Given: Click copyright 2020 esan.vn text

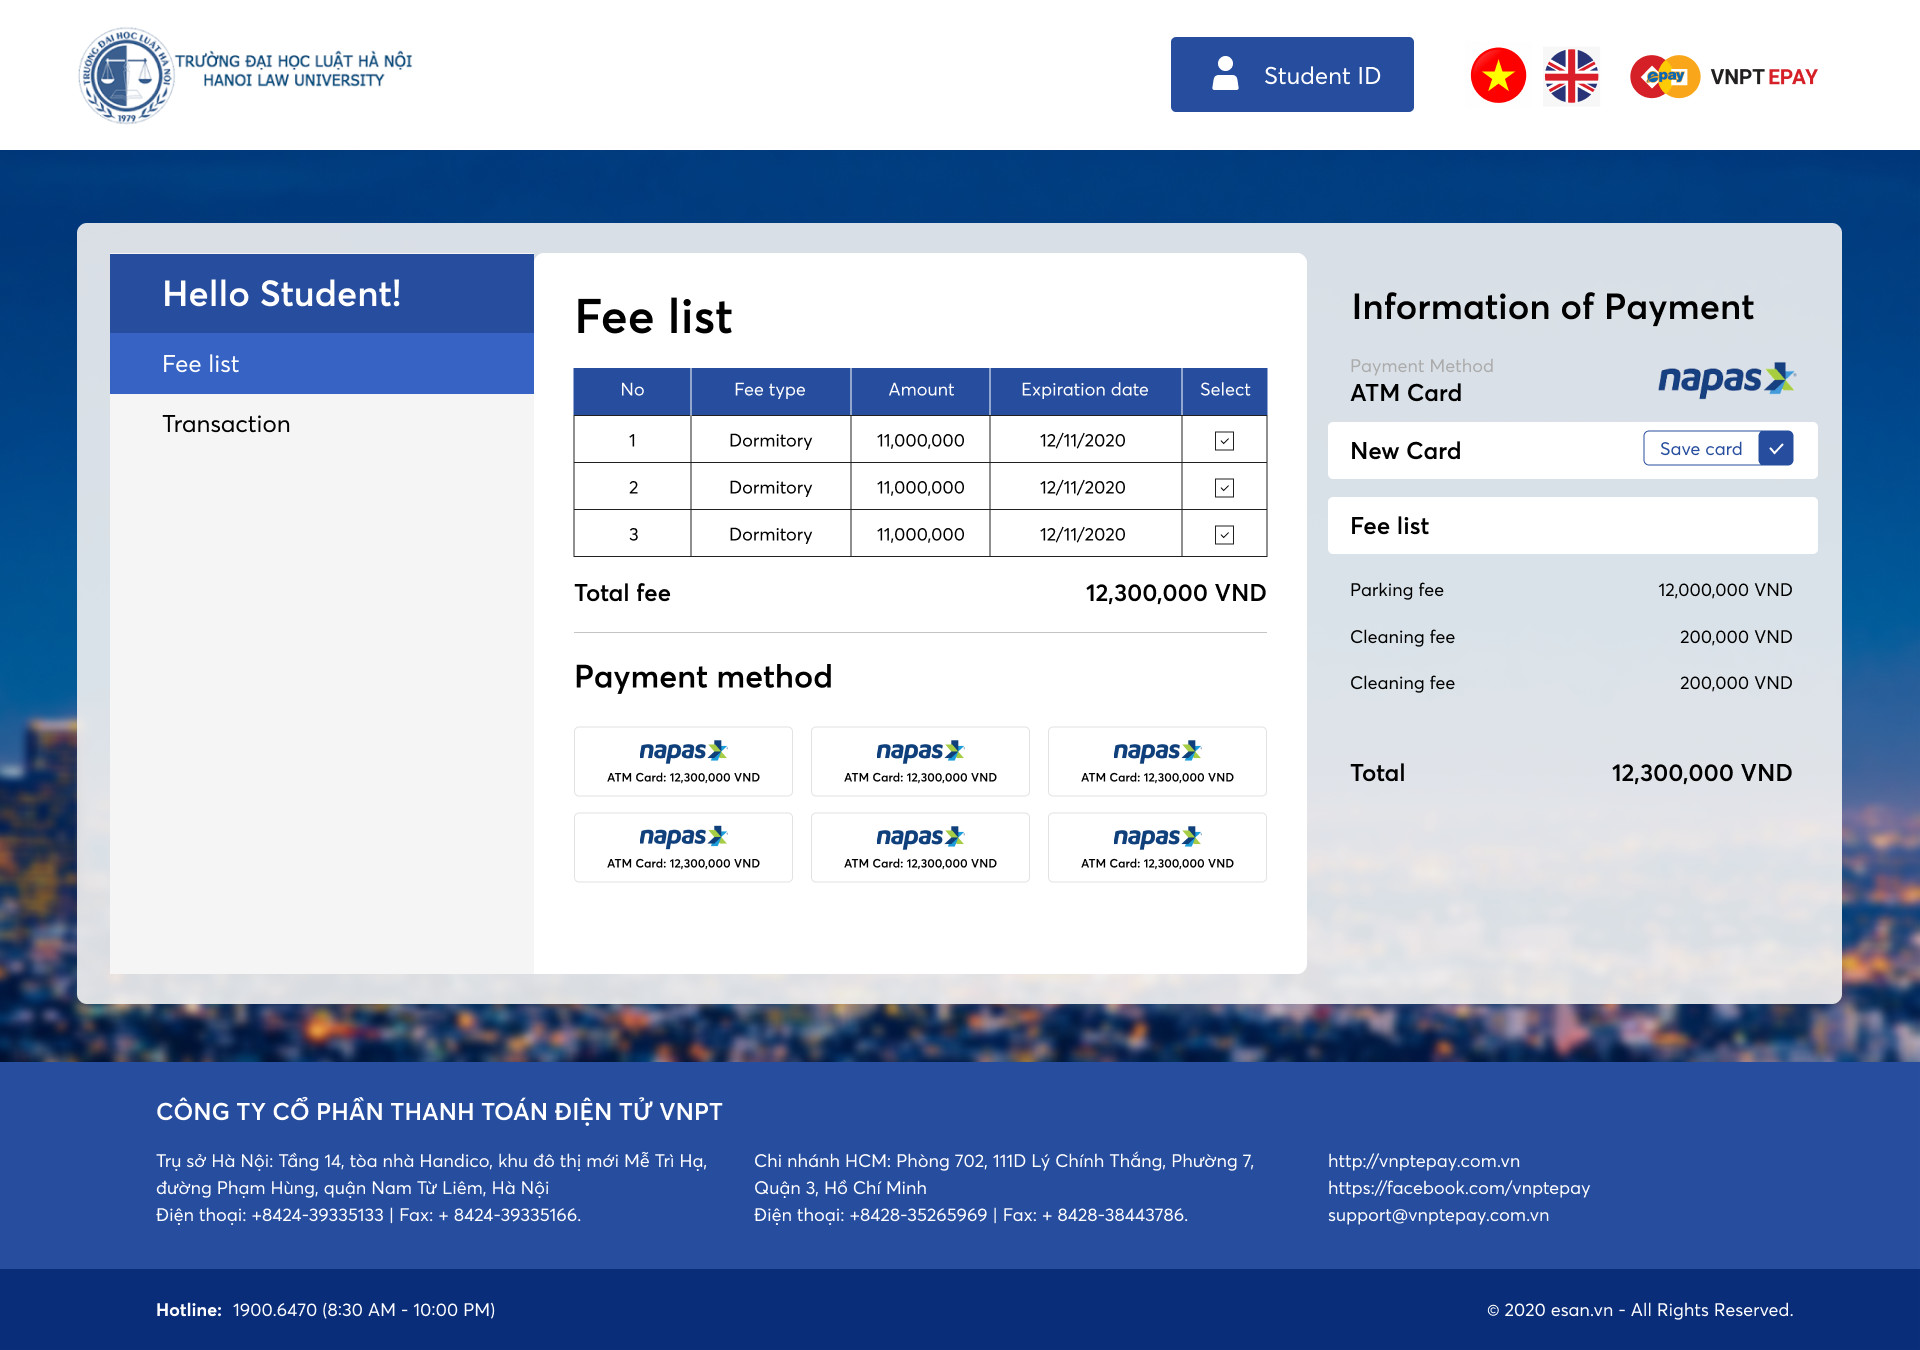Looking at the screenshot, I should click(x=1640, y=1310).
